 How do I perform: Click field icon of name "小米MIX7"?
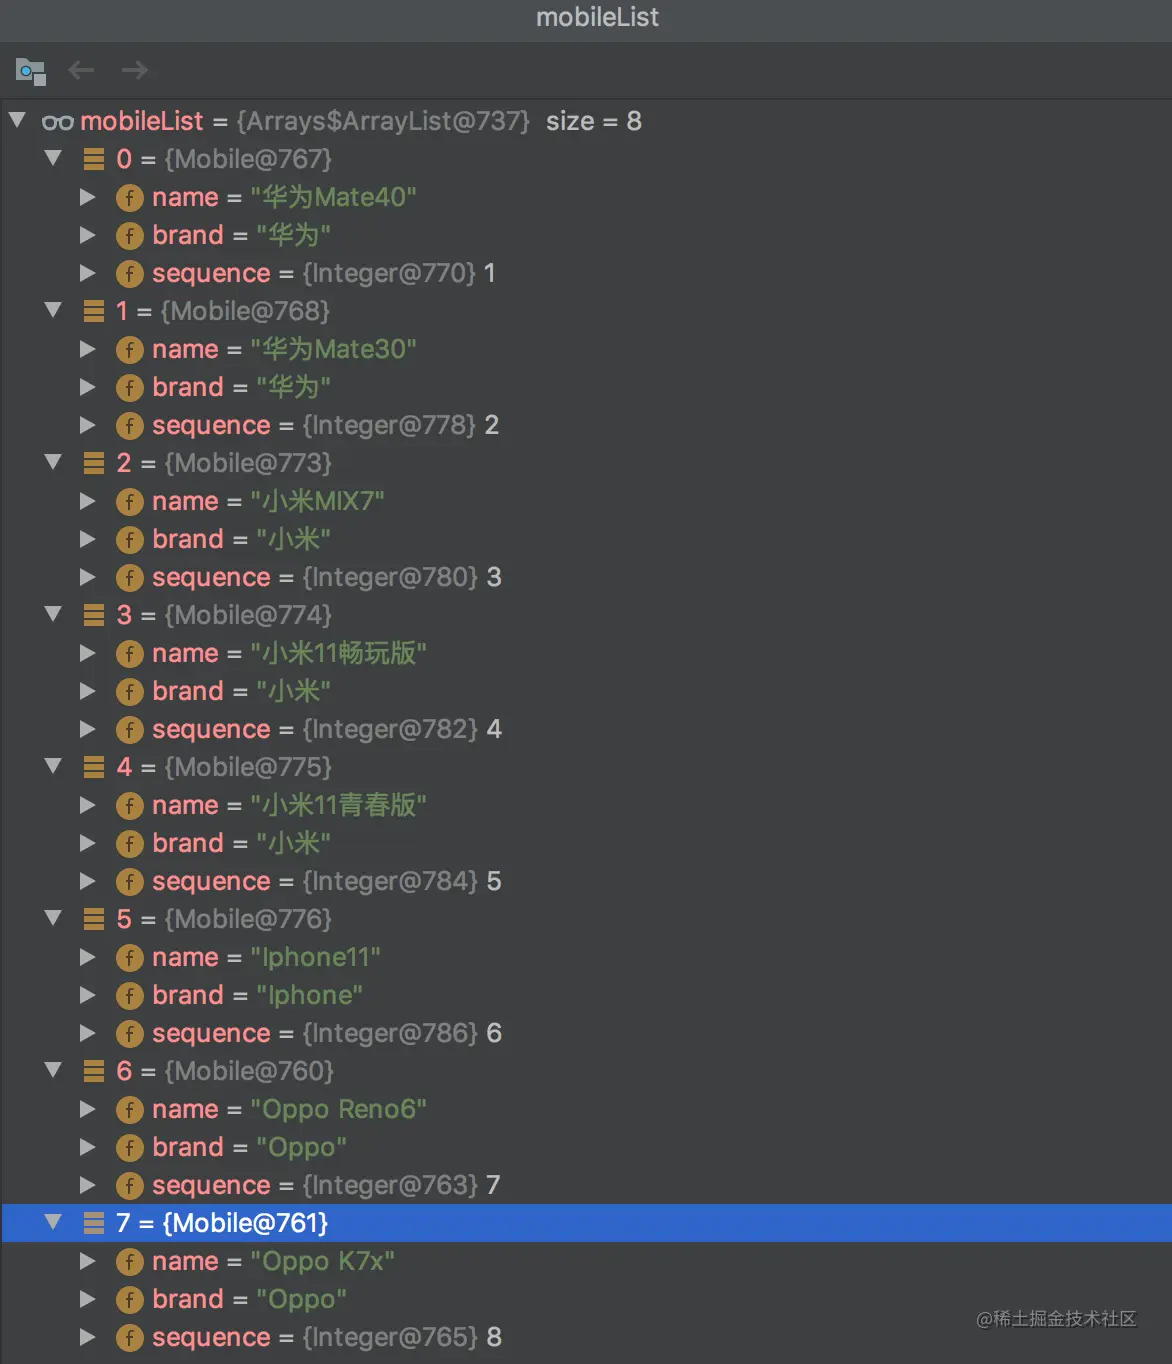130,502
